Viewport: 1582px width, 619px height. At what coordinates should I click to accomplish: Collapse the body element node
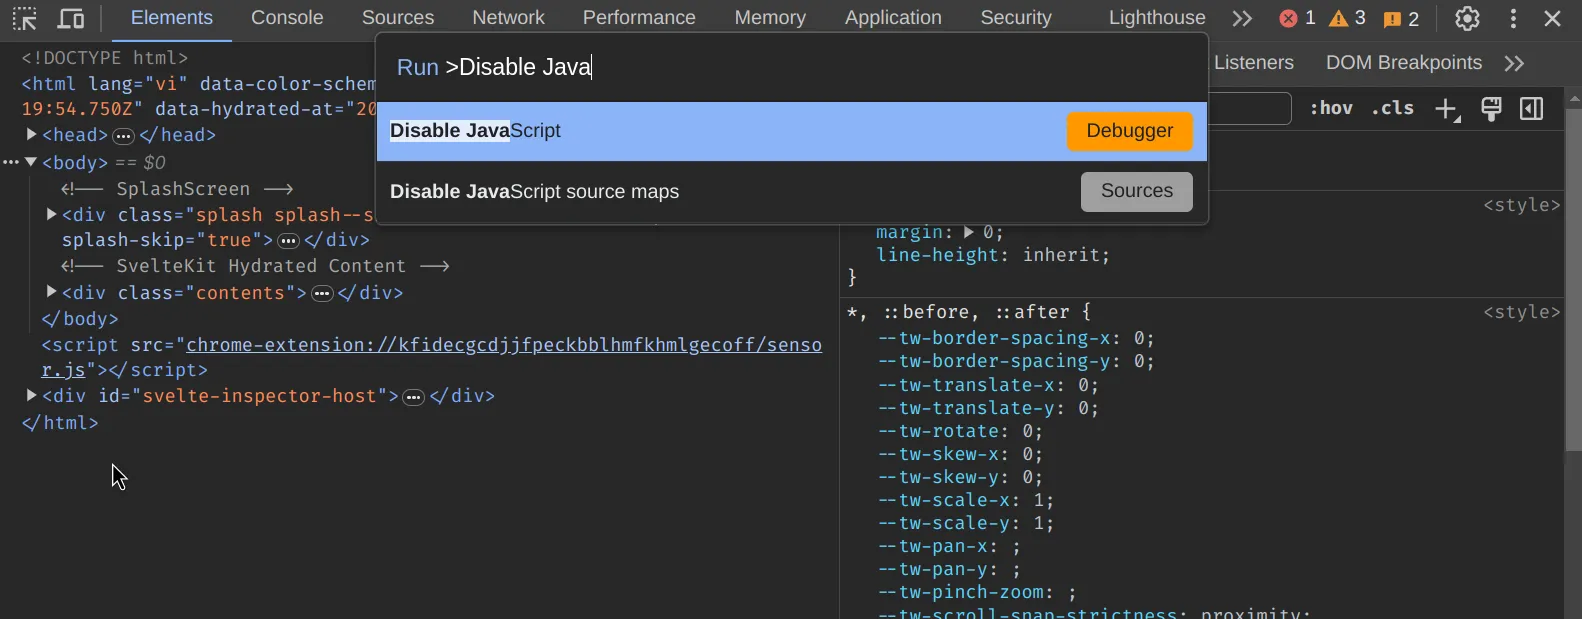coord(31,161)
